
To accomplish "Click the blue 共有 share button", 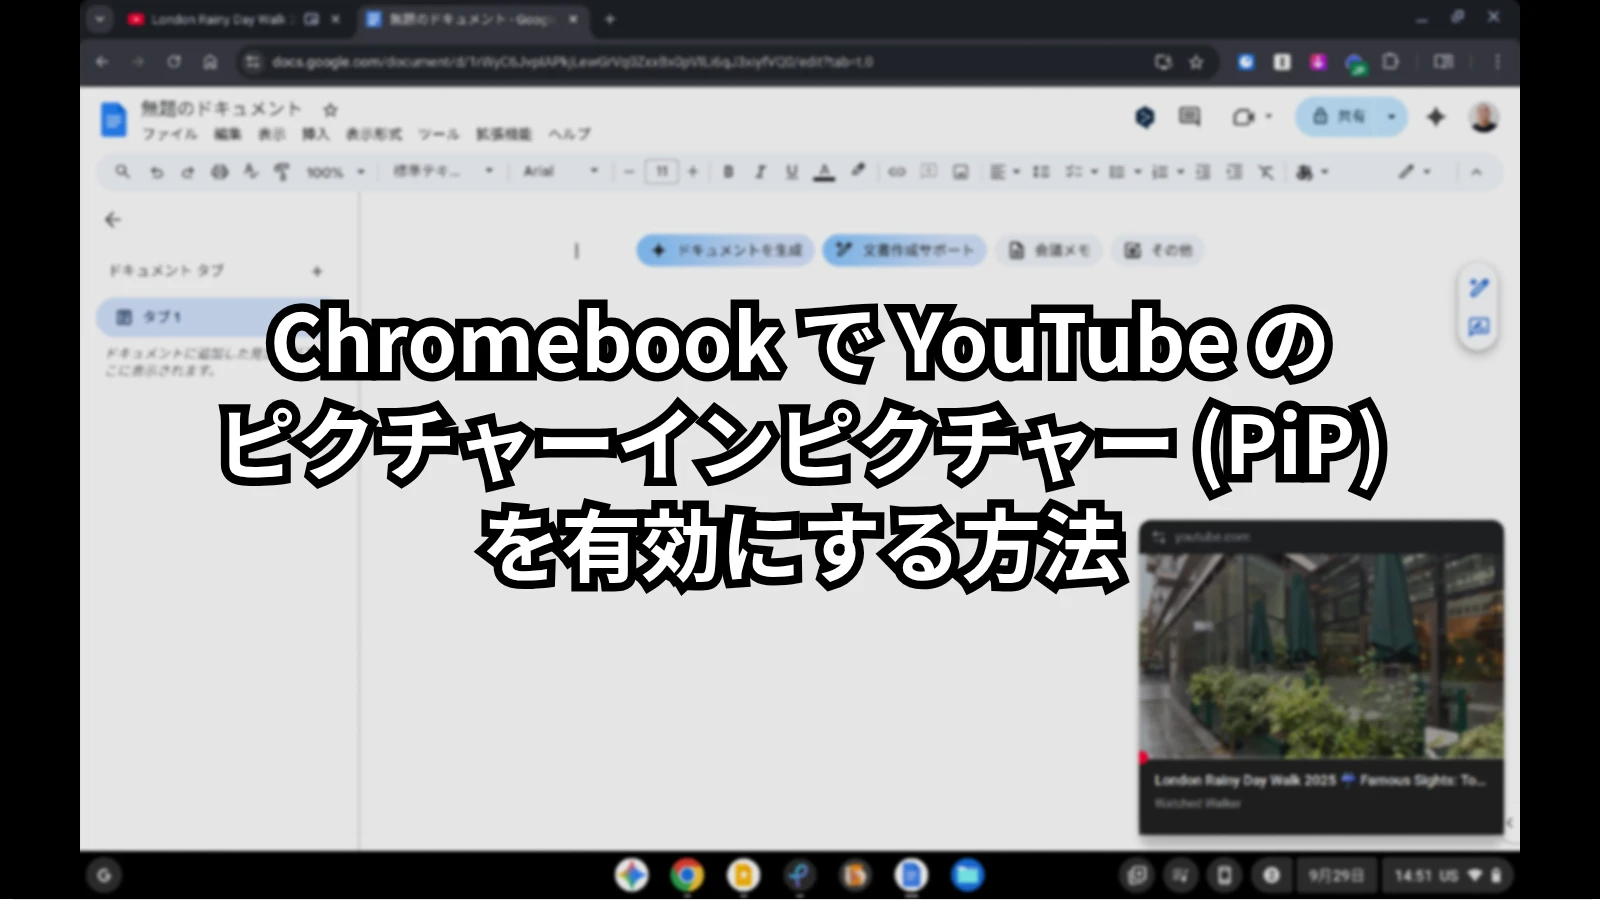I will point(1338,117).
